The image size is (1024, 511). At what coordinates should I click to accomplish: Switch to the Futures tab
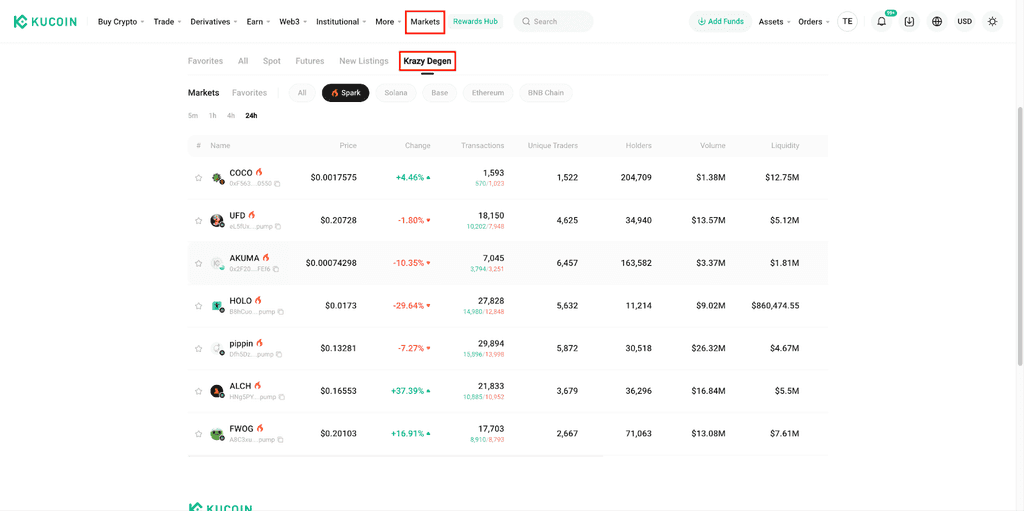click(310, 61)
